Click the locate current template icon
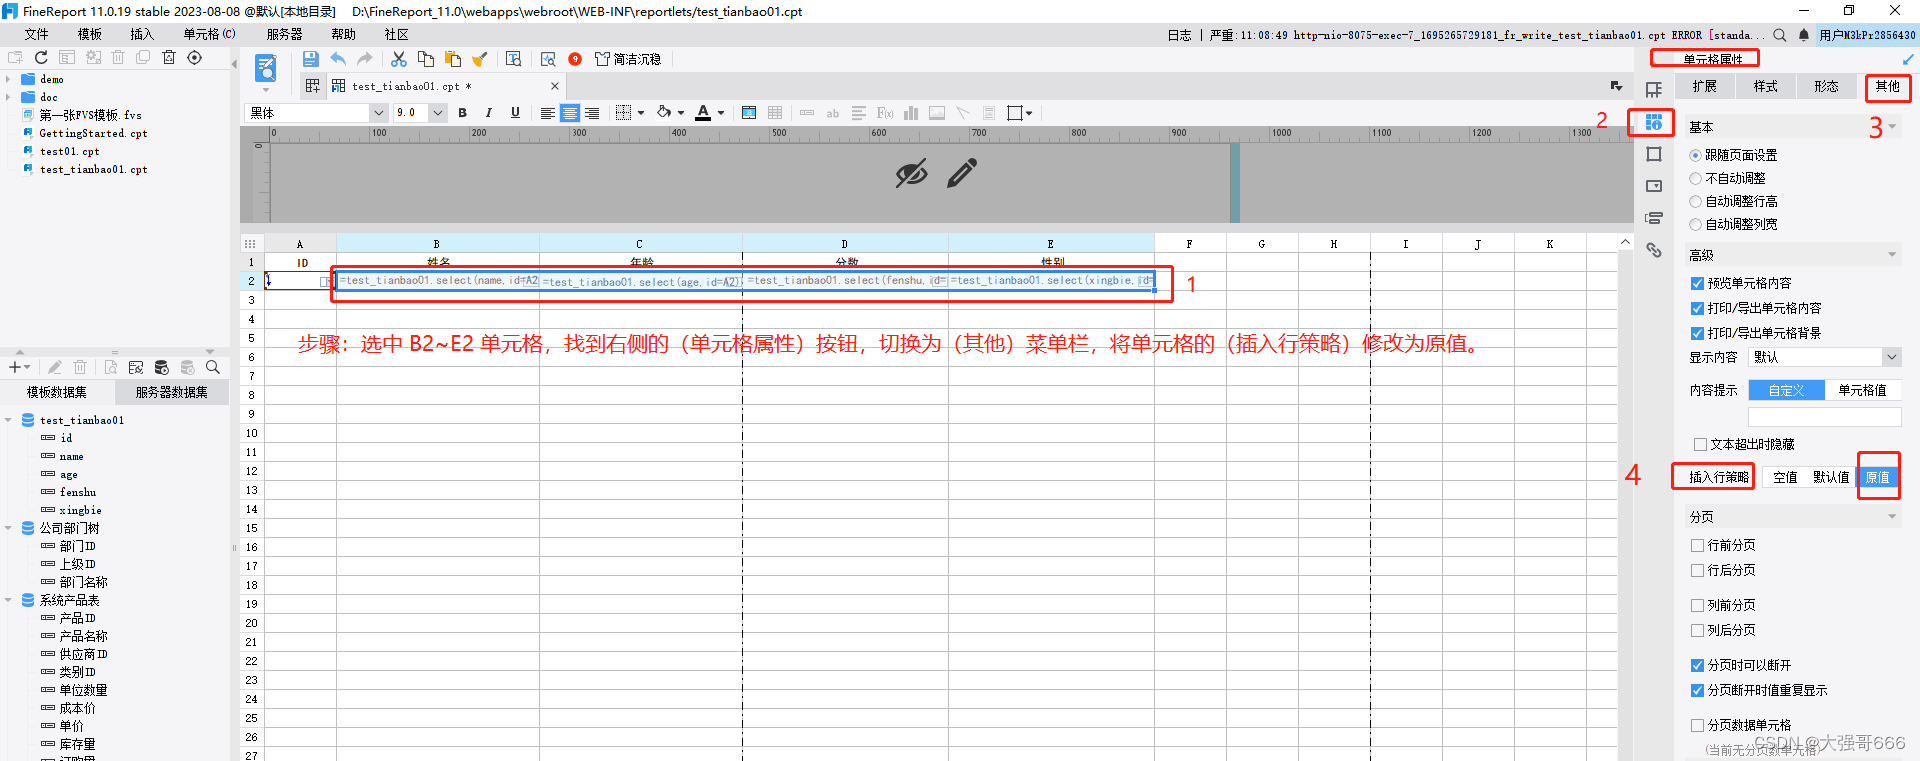 [195, 57]
